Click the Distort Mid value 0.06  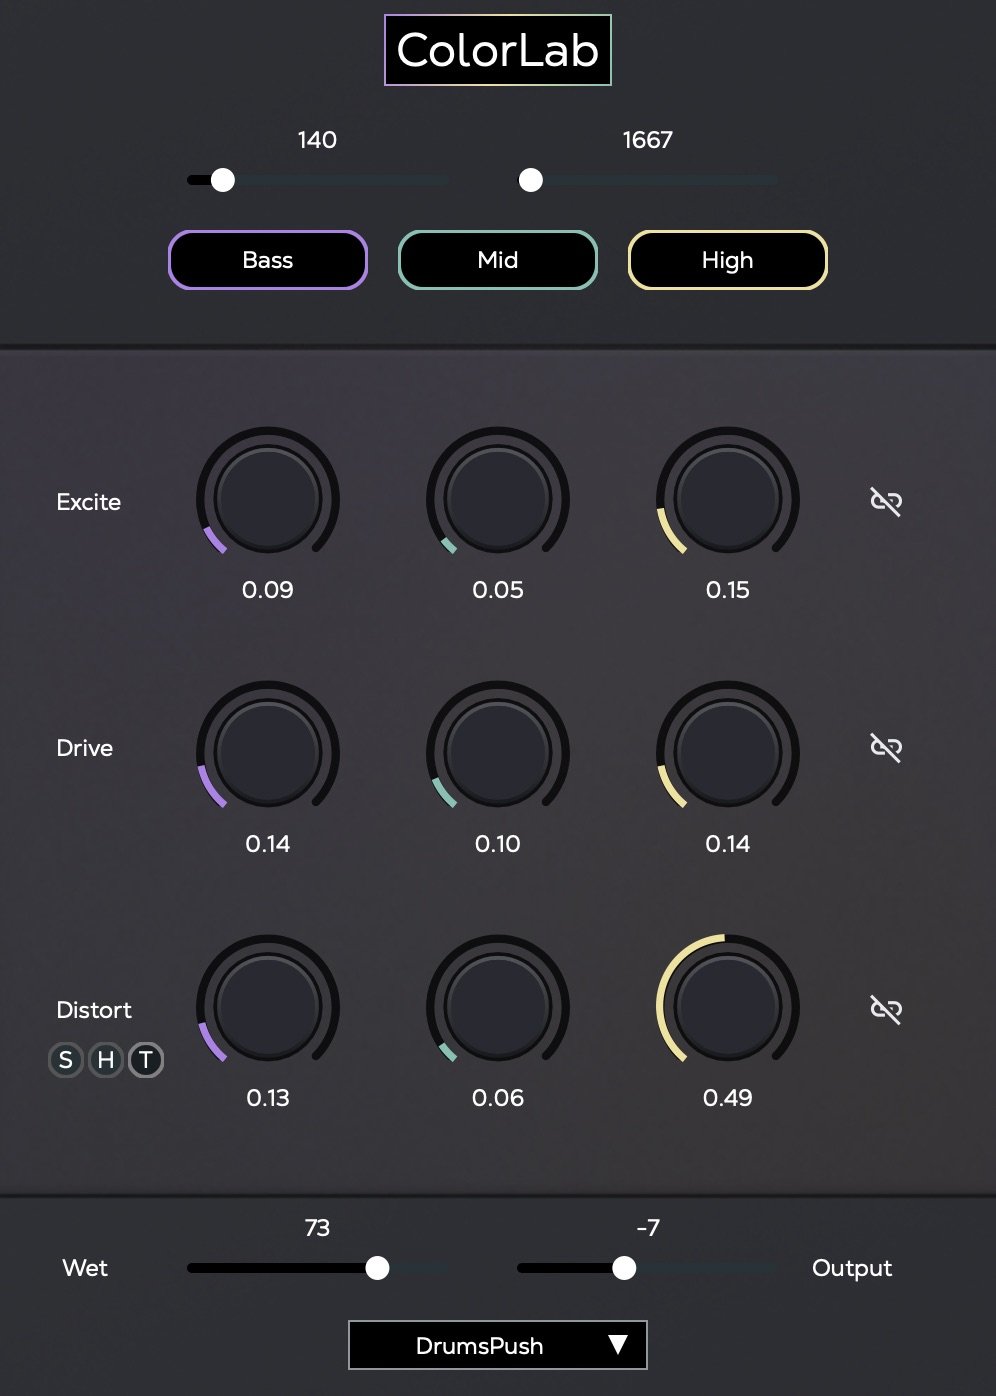498,1098
